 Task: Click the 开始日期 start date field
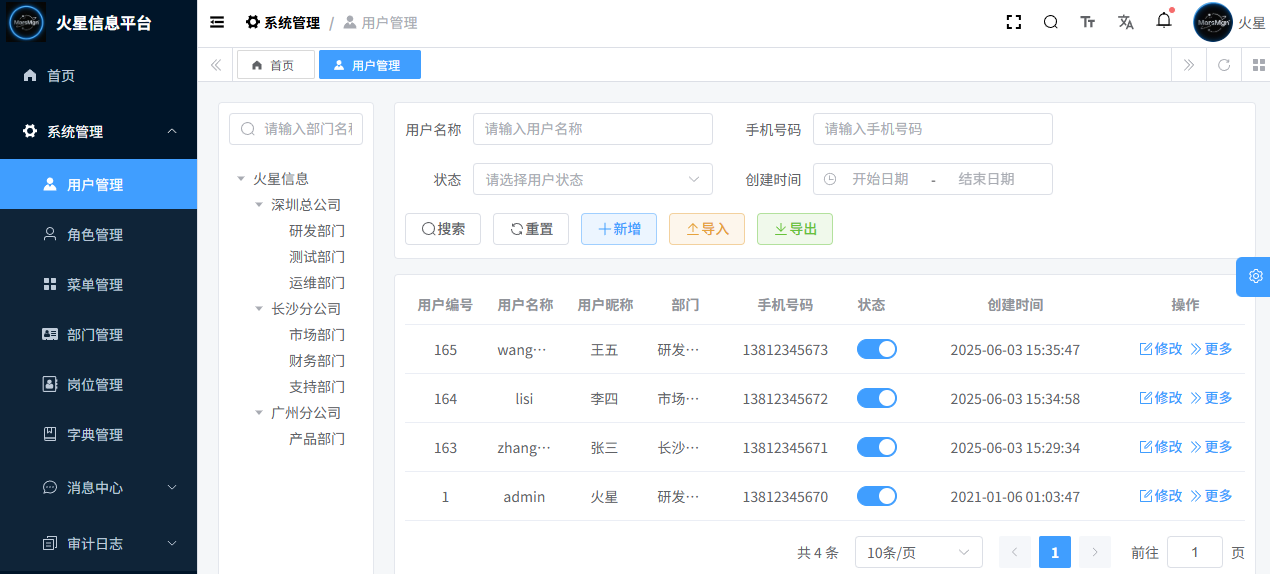tap(880, 179)
